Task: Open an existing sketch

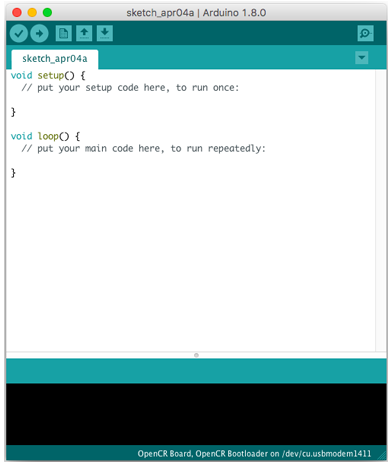Action: (84, 33)
